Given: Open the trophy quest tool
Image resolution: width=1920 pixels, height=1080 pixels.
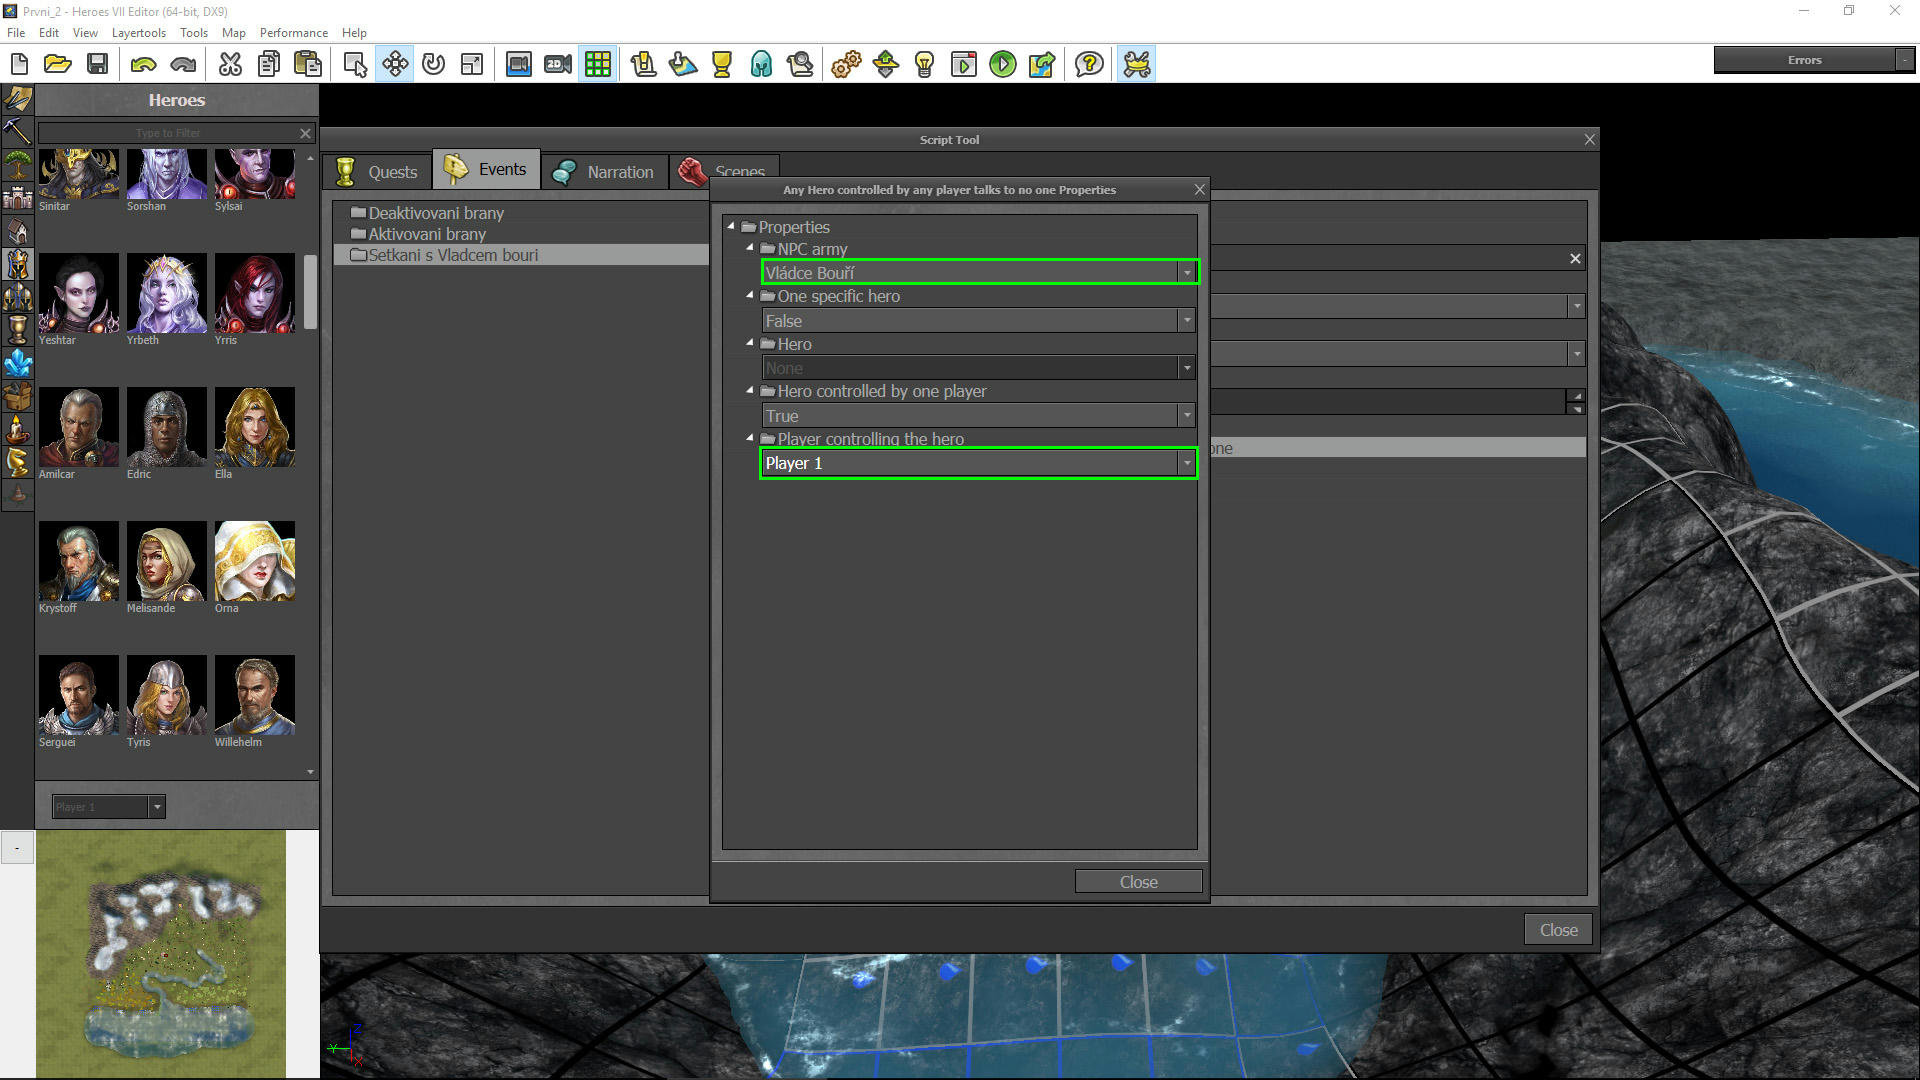Looking at the screenshot, I should click(x=722, y=65).
